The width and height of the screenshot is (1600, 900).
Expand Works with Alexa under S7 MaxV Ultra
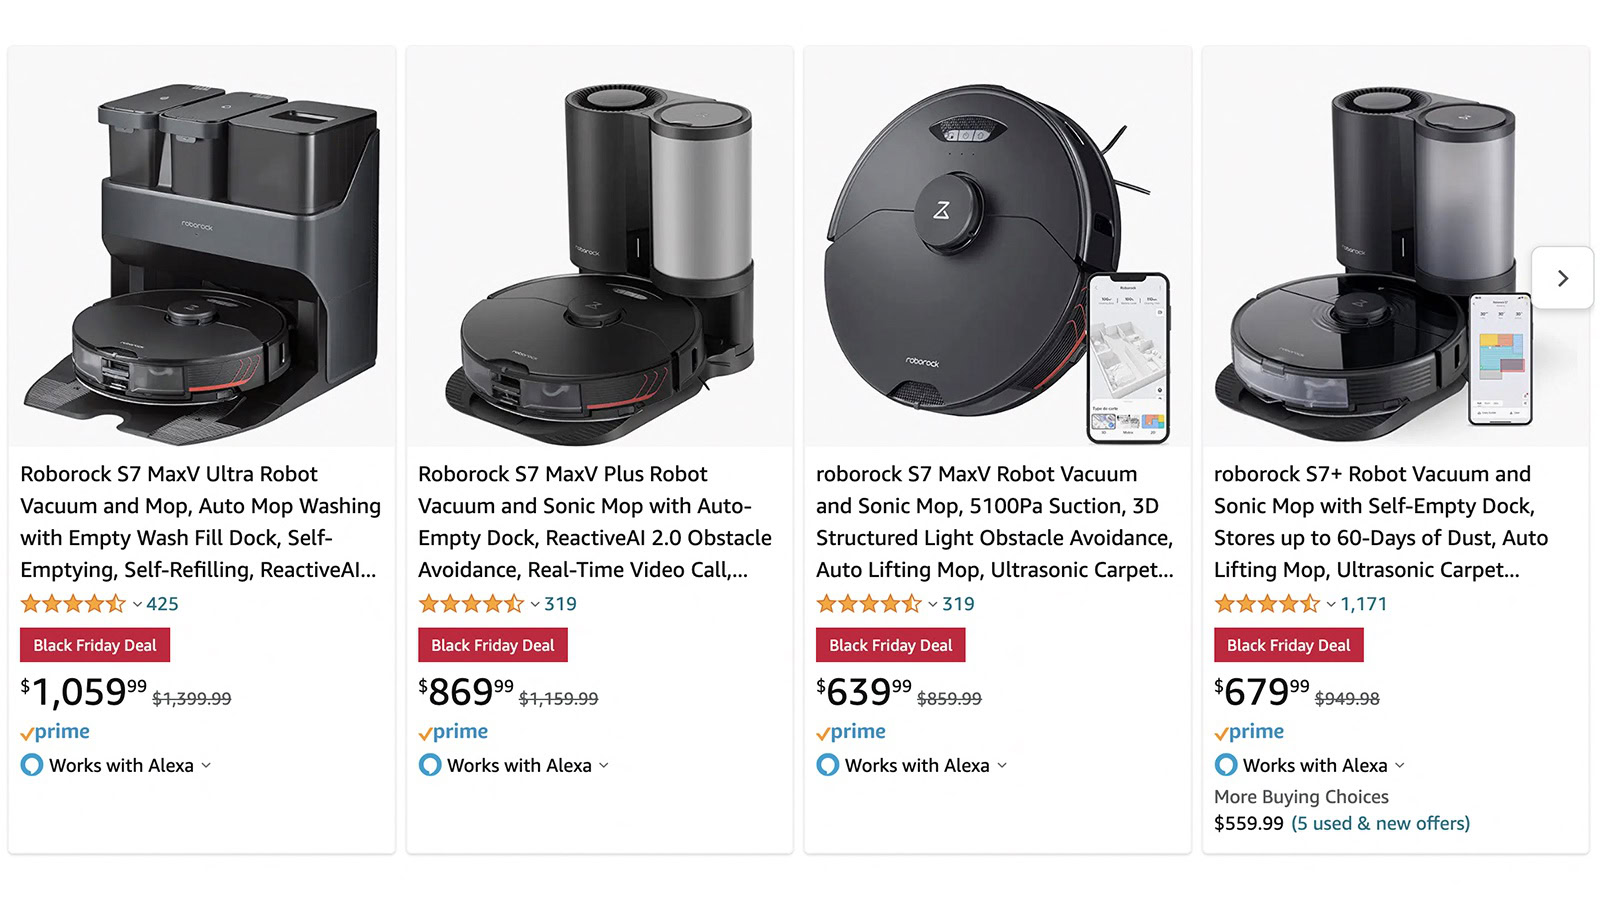pos(206,765)
